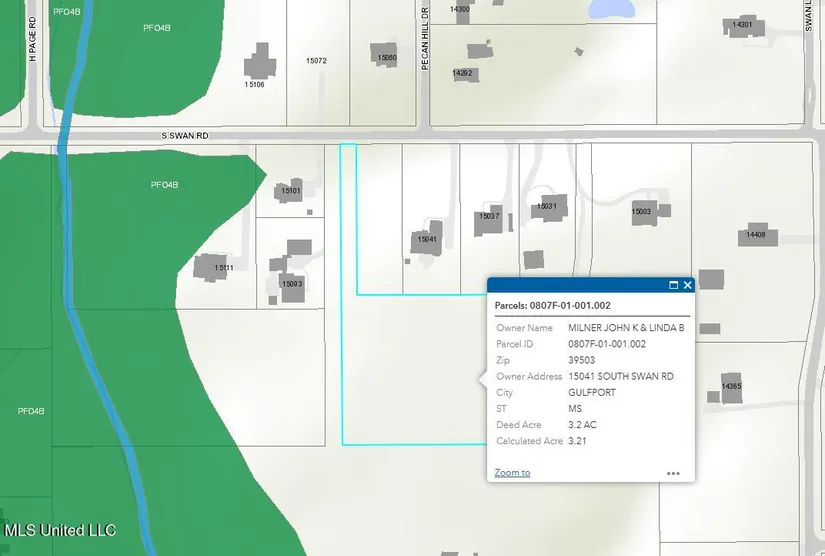The height and width of the screenshot is (556, 825).
Task: Select the building labeled 15101
Action: 290,190
